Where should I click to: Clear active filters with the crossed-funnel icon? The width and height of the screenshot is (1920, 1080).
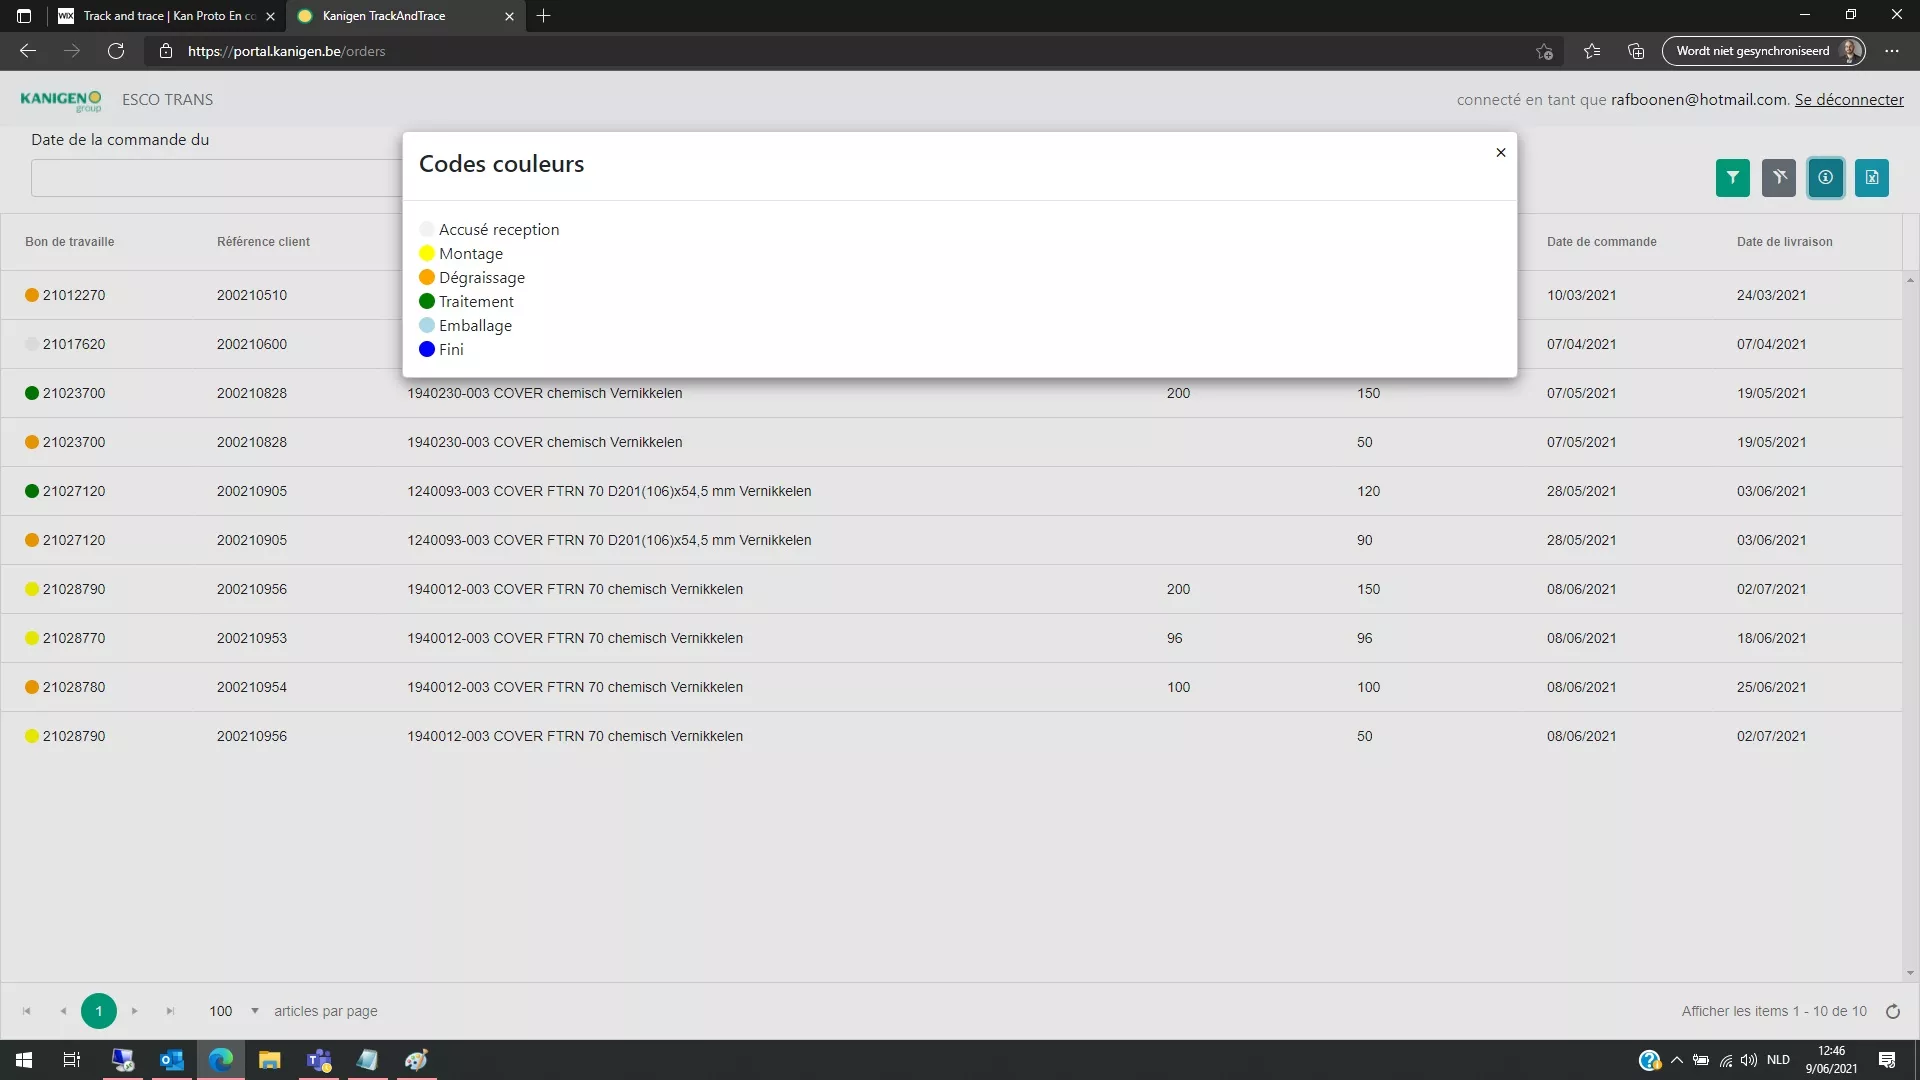pyautogui.click(x=1779, y=177)
